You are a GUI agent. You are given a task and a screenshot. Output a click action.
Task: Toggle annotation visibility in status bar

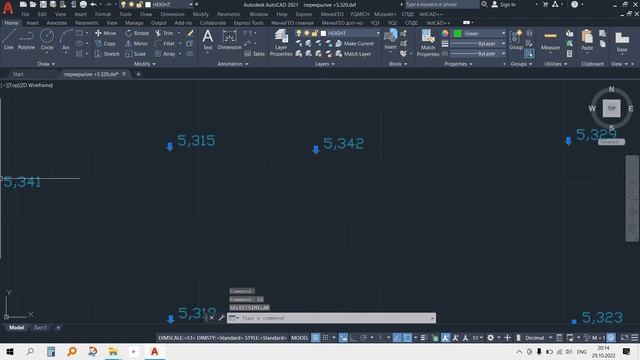[x=445, y=338]
